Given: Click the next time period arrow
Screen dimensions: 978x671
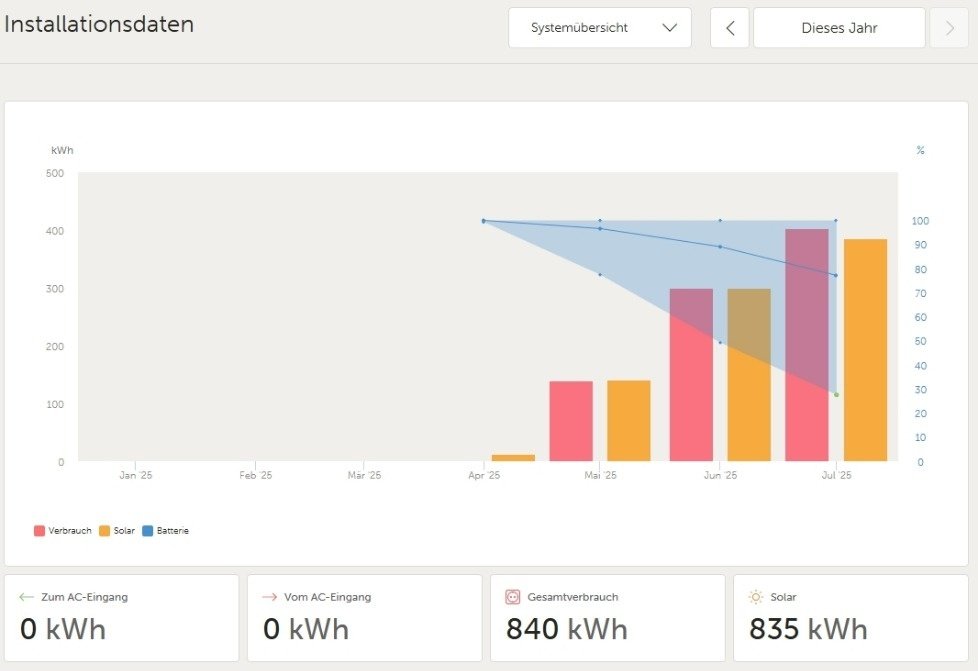Looking at the screenshot, I should click(x=949, y=28).
